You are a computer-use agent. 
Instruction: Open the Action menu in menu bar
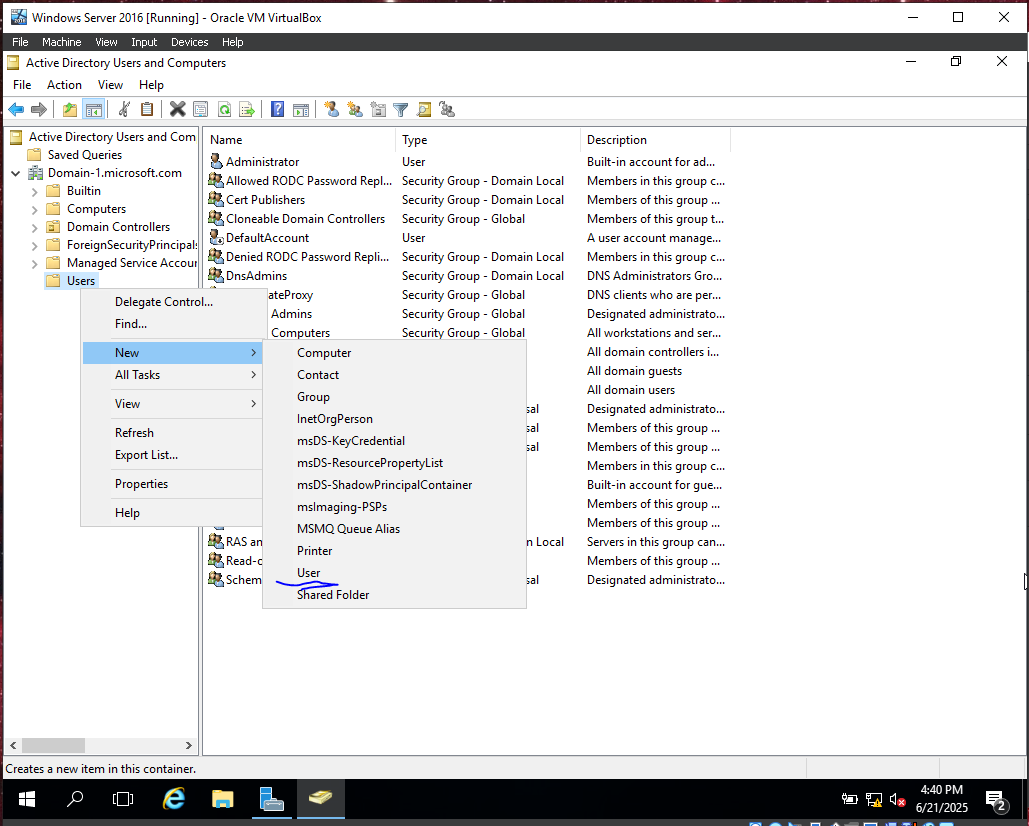pos(64,85)
